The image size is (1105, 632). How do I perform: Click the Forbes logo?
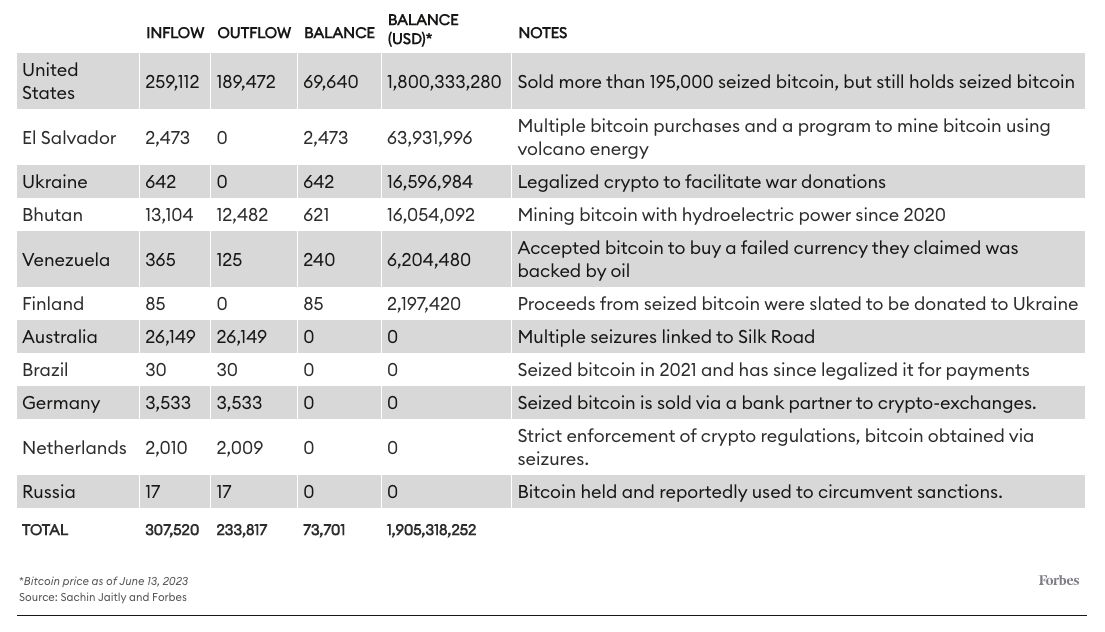click(1058, 581)
